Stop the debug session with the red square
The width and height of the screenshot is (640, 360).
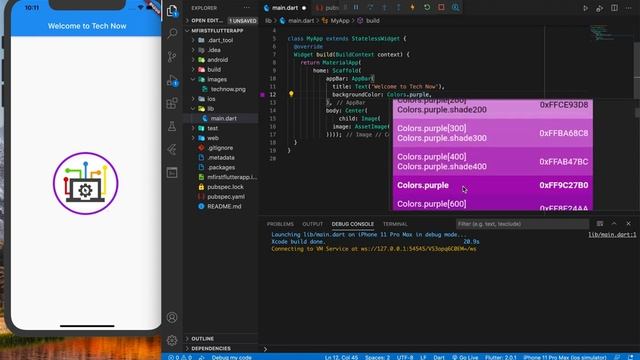pos(441,7)
